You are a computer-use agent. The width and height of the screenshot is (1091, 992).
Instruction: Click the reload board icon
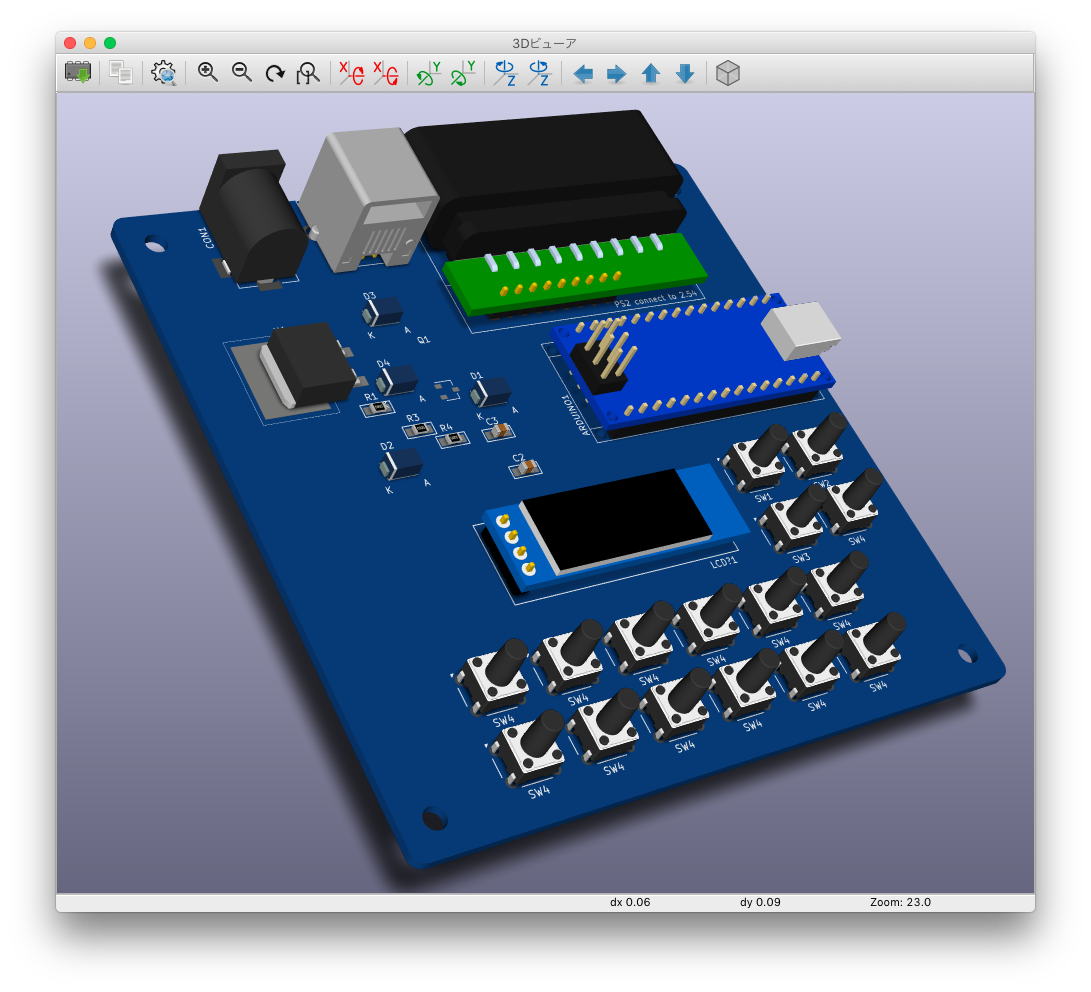tap(78, 72)
